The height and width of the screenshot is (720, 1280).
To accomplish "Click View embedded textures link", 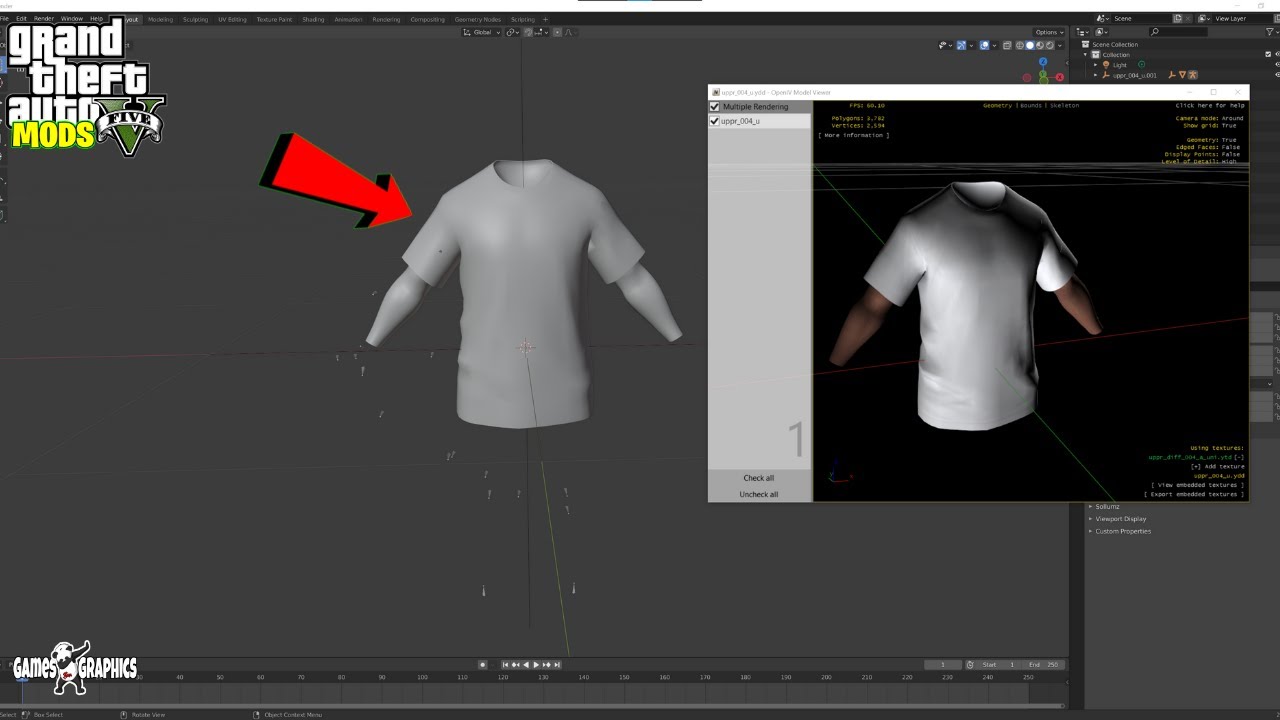I will [x=1196, y=485].
